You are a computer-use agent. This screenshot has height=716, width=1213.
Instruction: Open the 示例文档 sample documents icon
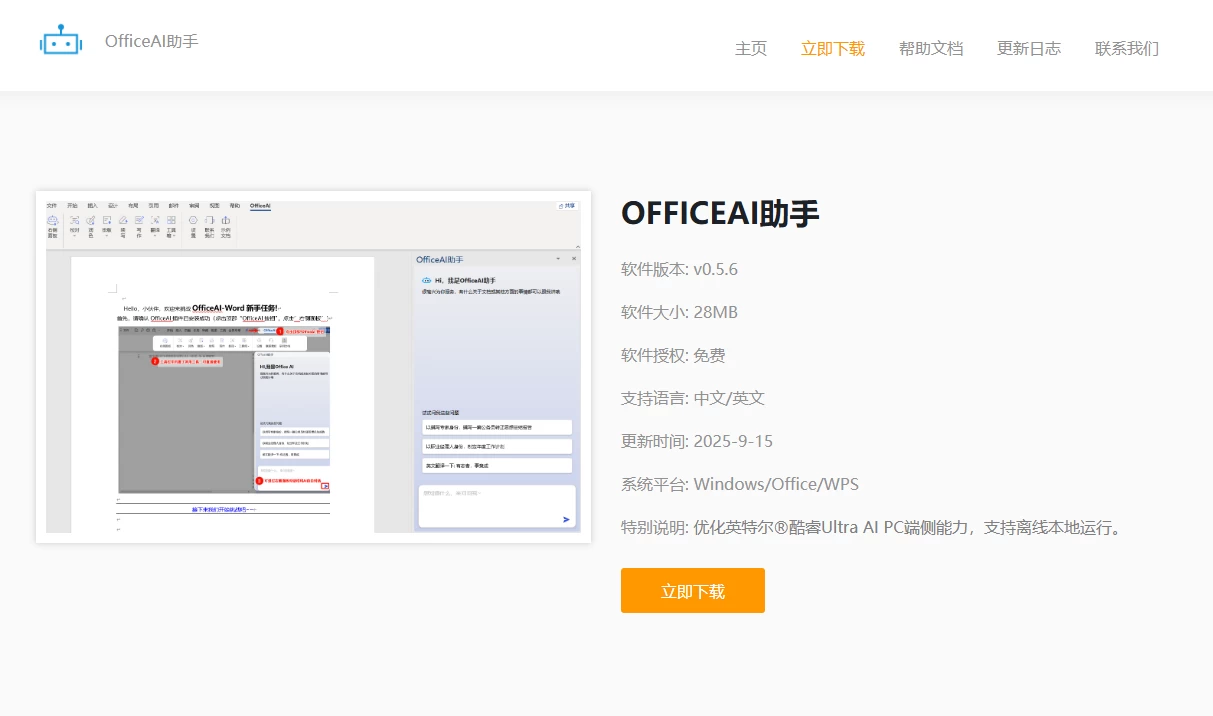(226, 220)
